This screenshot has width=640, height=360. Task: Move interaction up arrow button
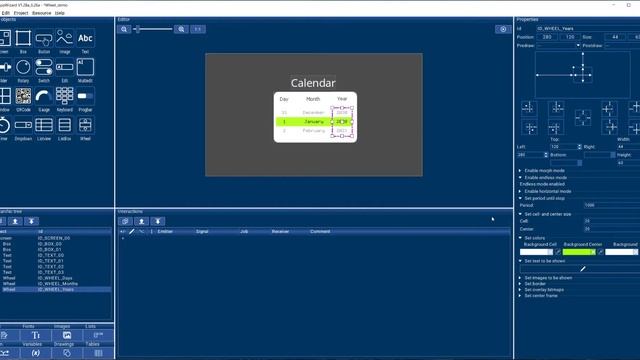coord(142,221)
